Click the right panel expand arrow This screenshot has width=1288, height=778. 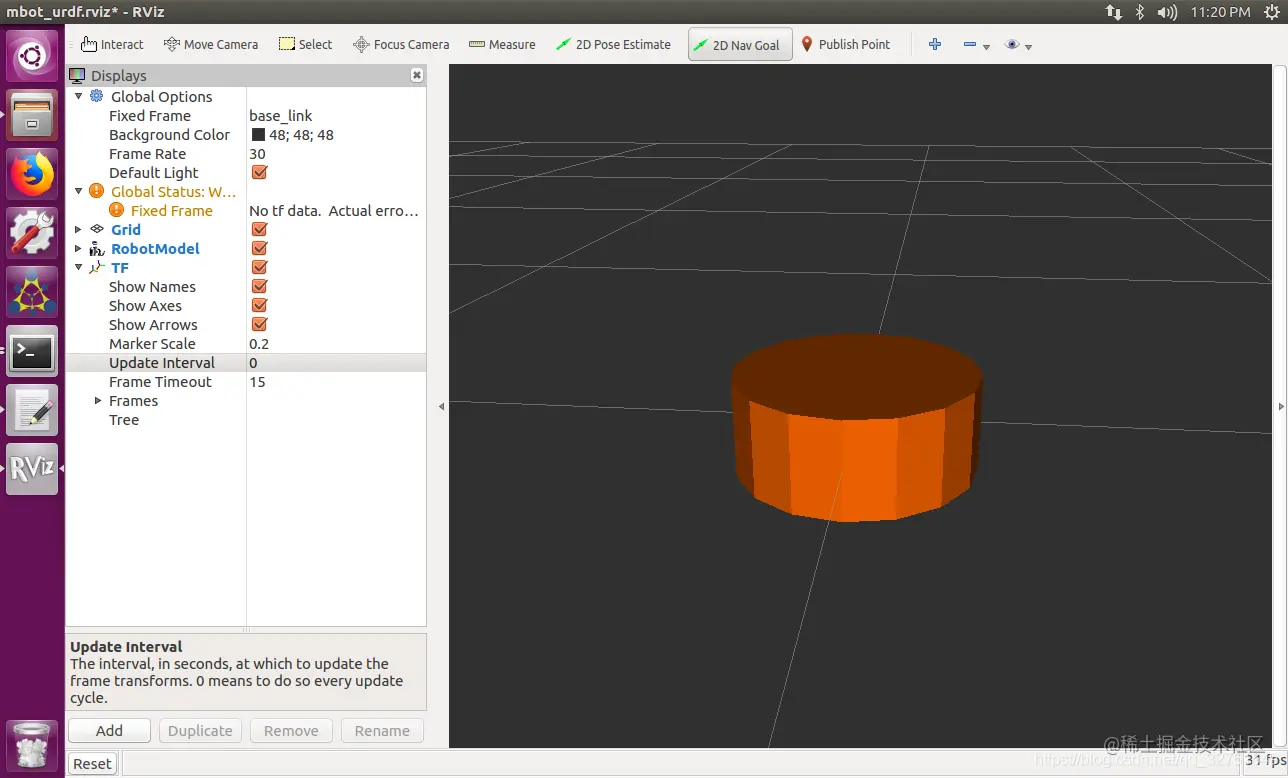tap(1282, 406)
